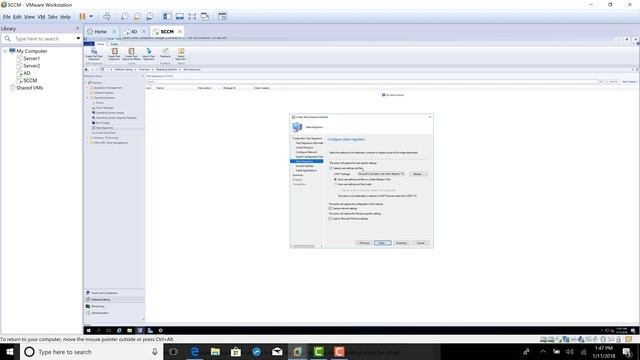Click the SCCM console back navigation arrow
Viewport: 640px width, 360px height.
[87, 69]
